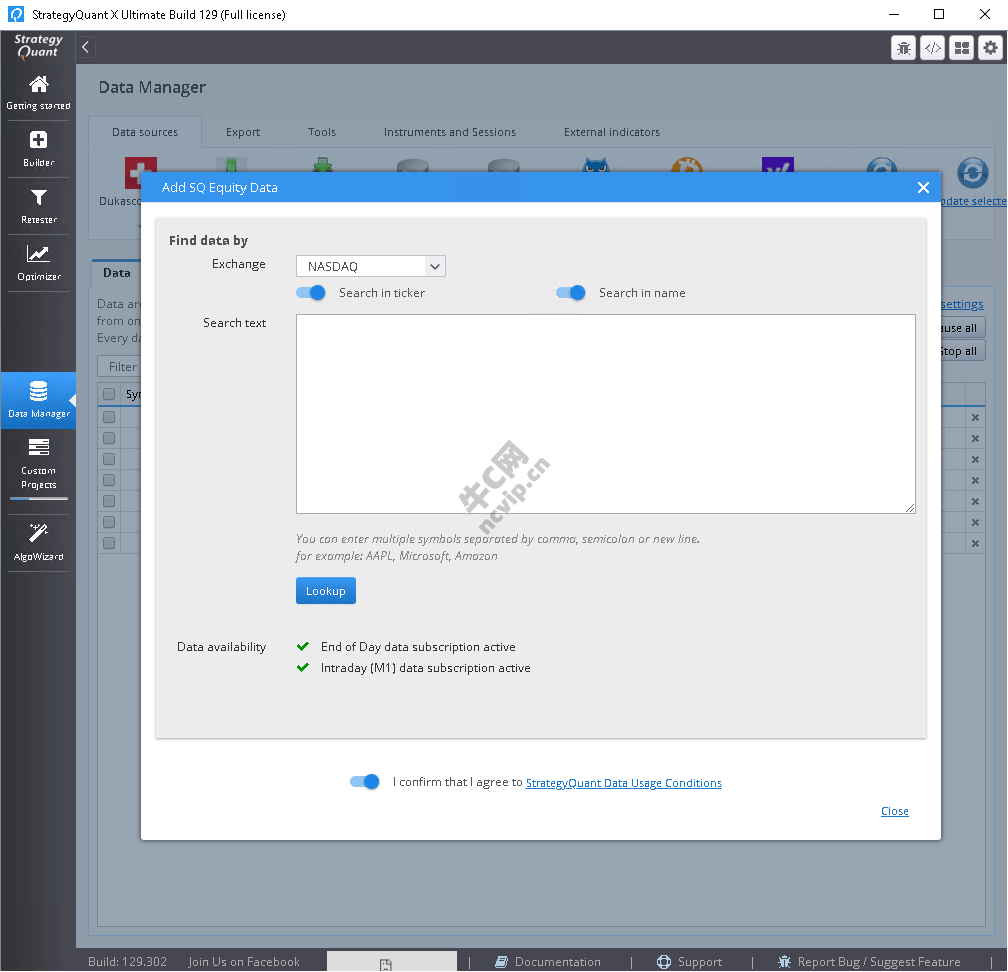1008x972 pixels.
Task: Open settings with the gear icon
Action: [991, 48]
